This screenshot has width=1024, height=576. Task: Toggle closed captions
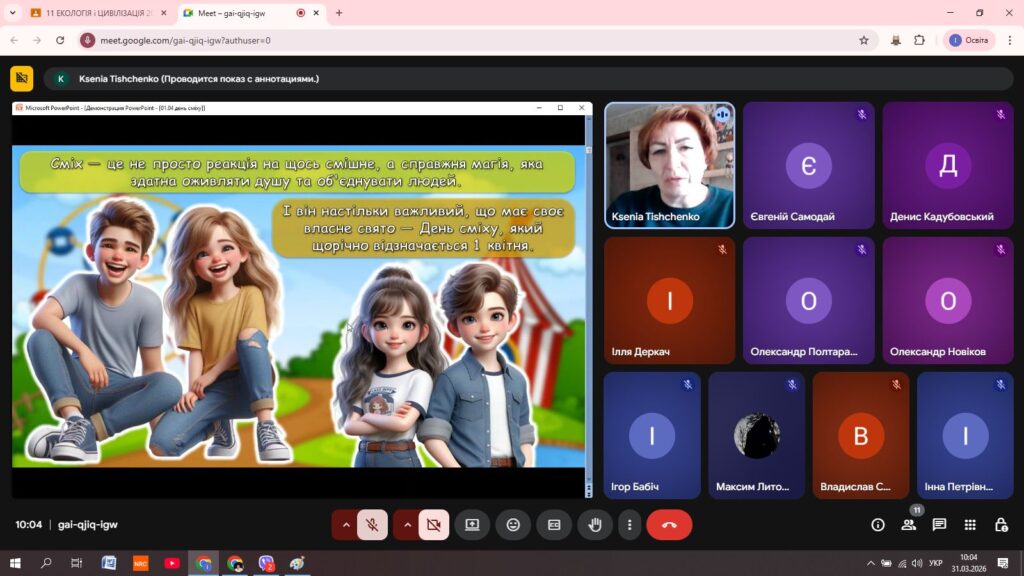[x=554, y=524]
